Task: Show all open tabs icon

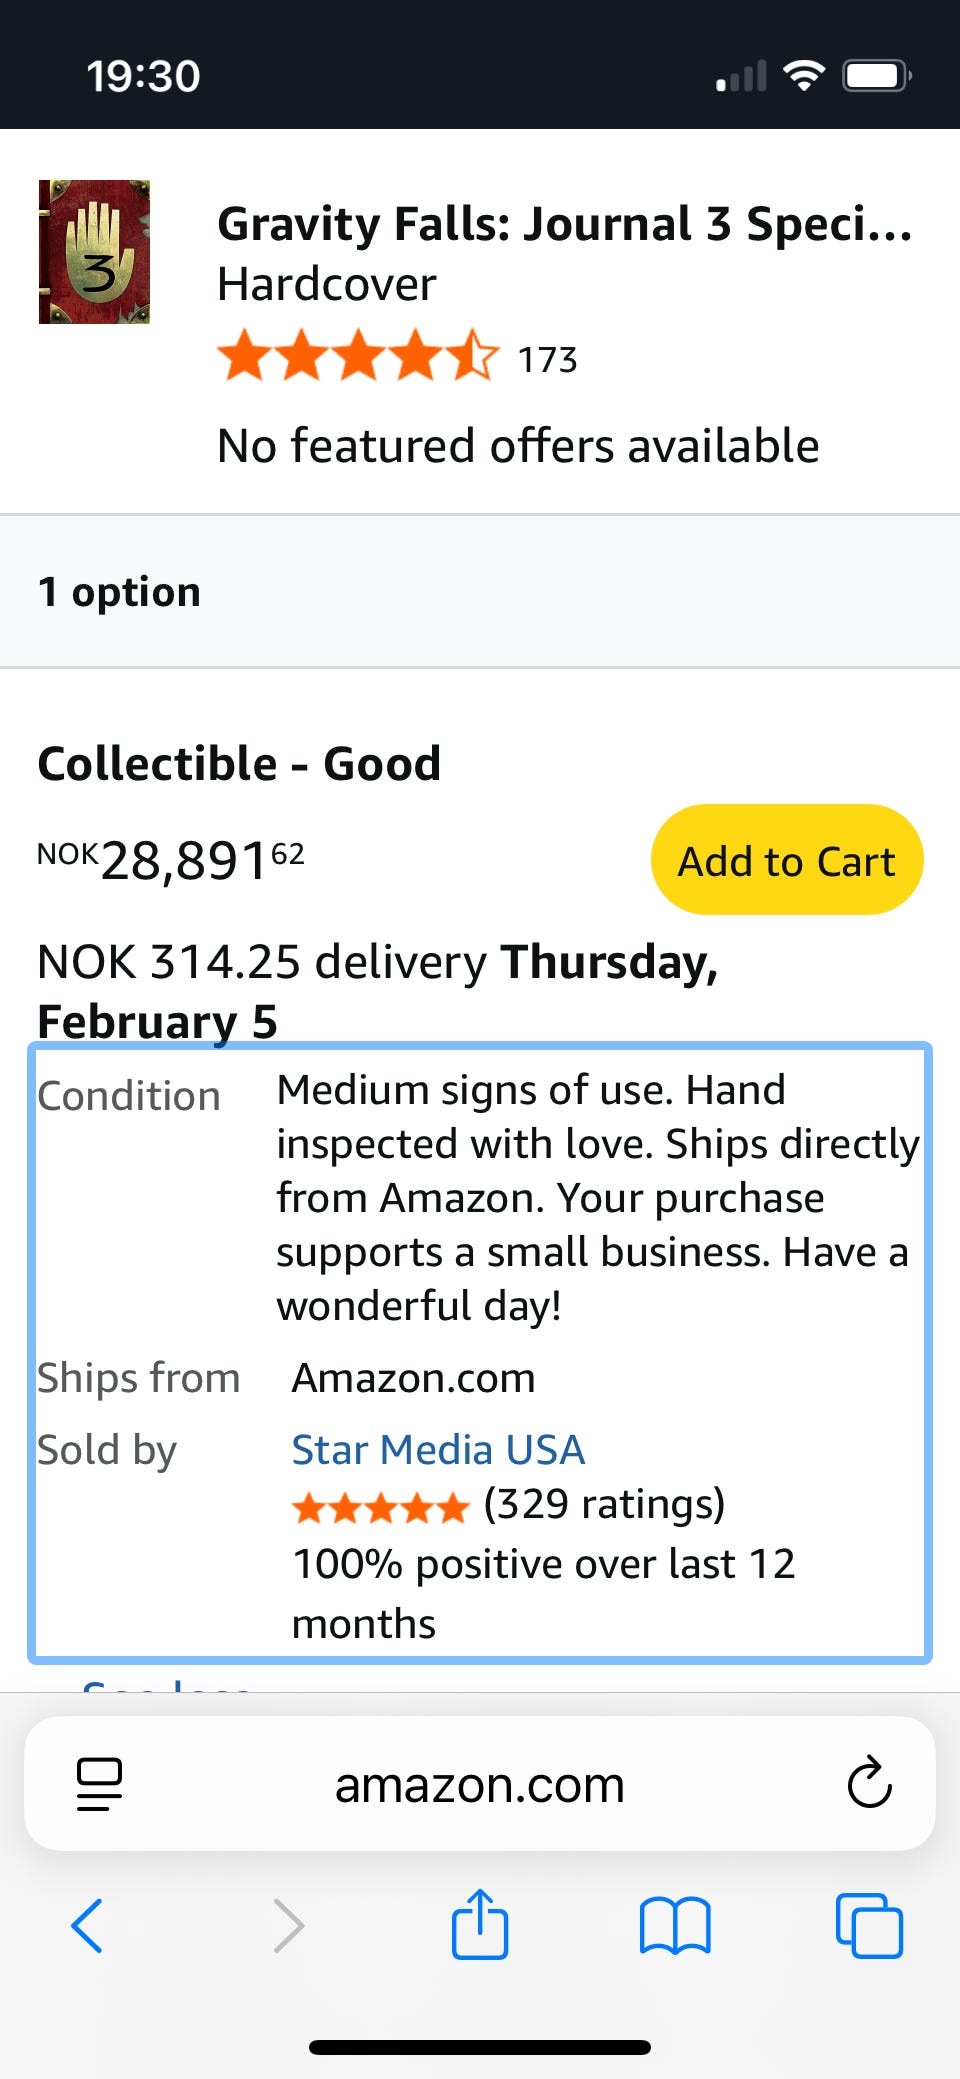Action: (869, 1925)
